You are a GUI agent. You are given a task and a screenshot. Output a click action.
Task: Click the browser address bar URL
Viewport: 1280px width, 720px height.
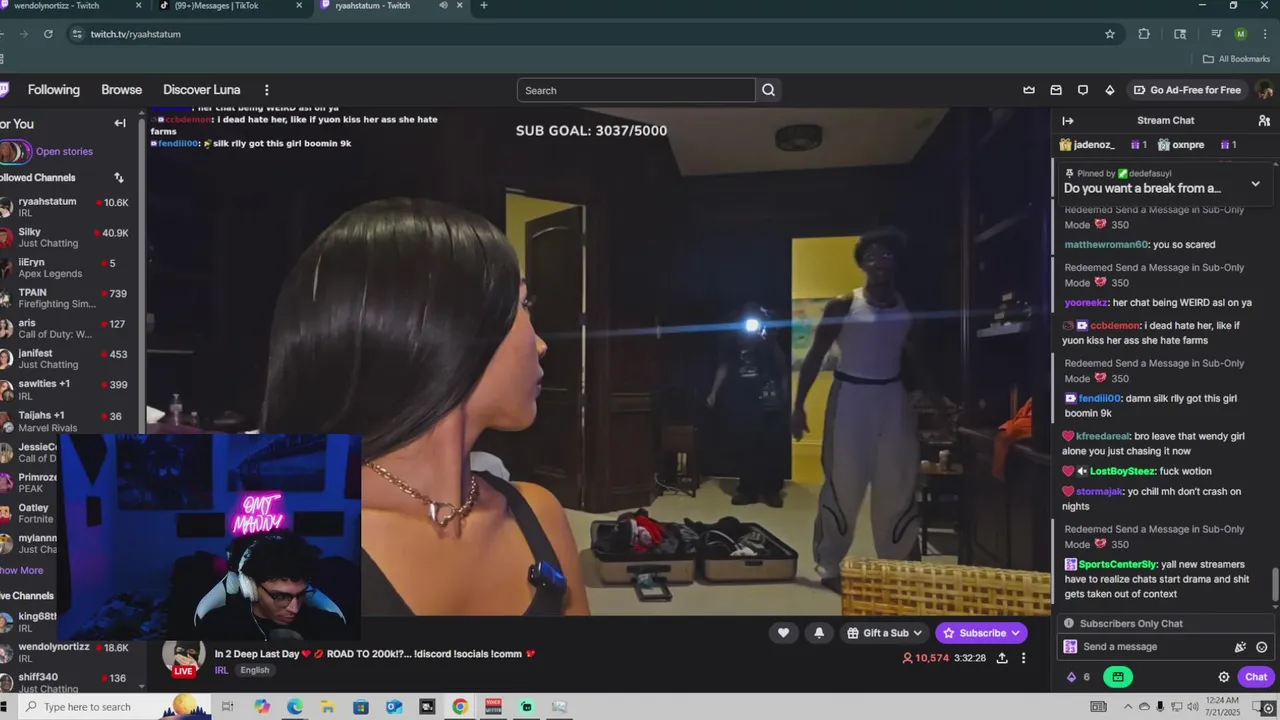point(136,34)
